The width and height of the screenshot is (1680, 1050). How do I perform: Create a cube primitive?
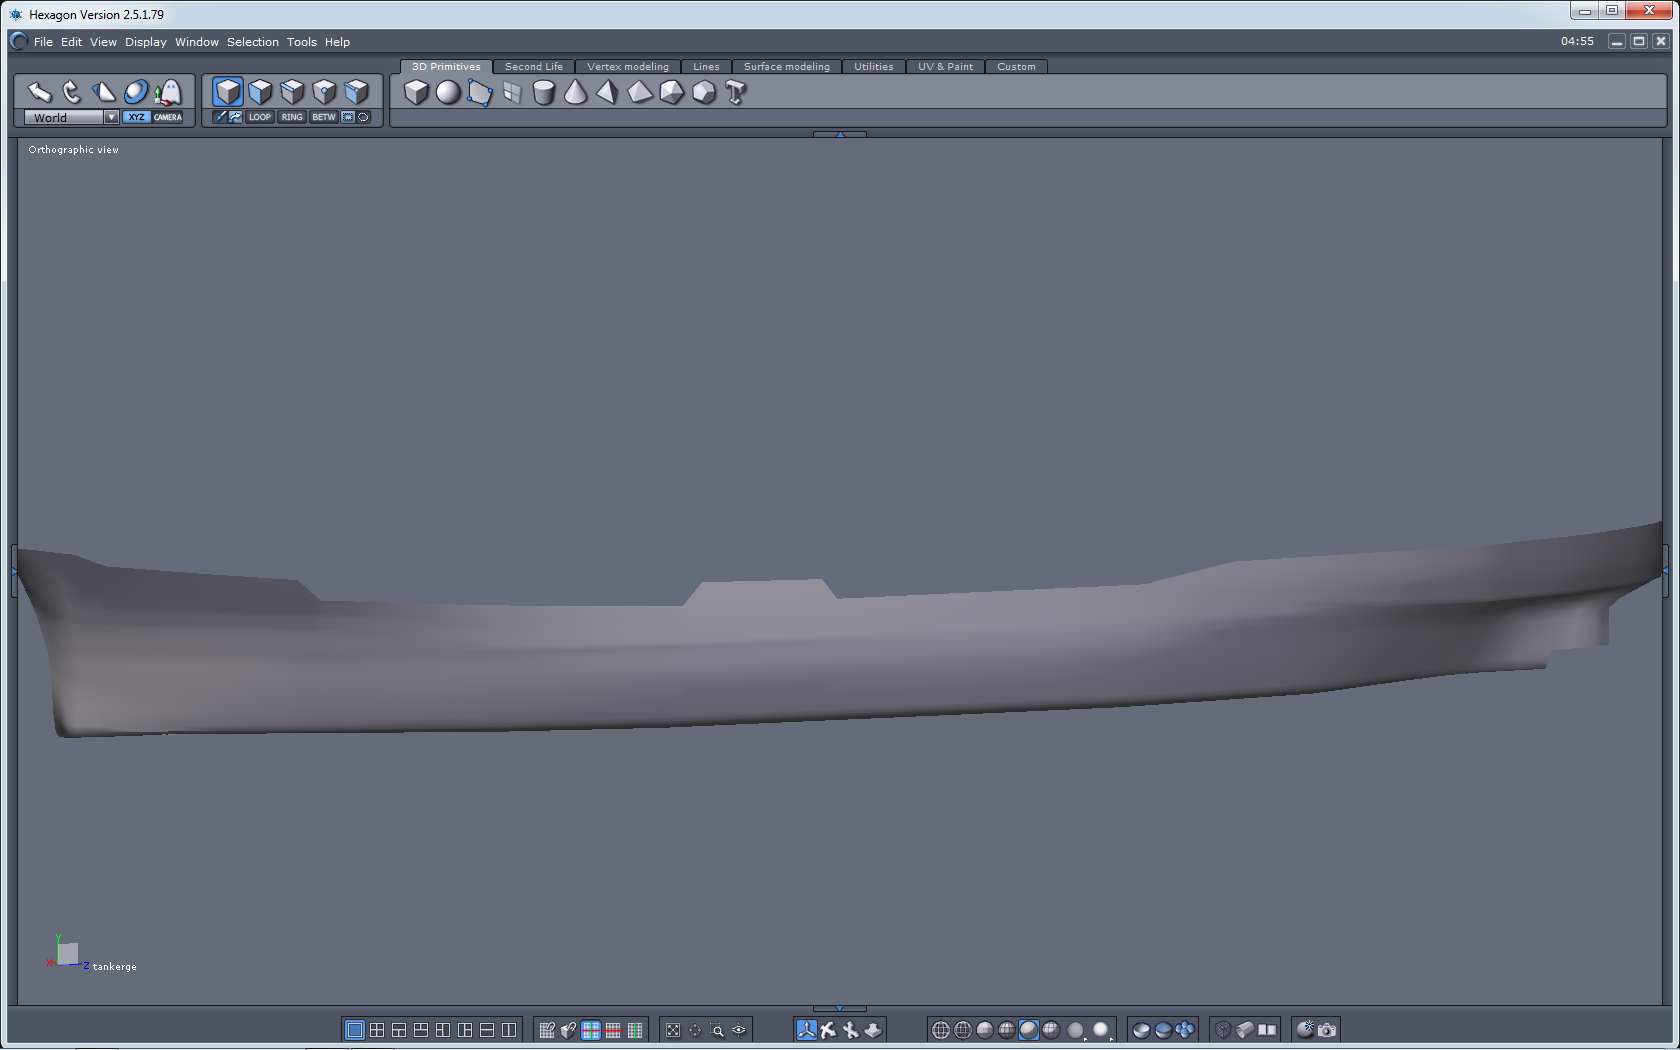point(416,92)
